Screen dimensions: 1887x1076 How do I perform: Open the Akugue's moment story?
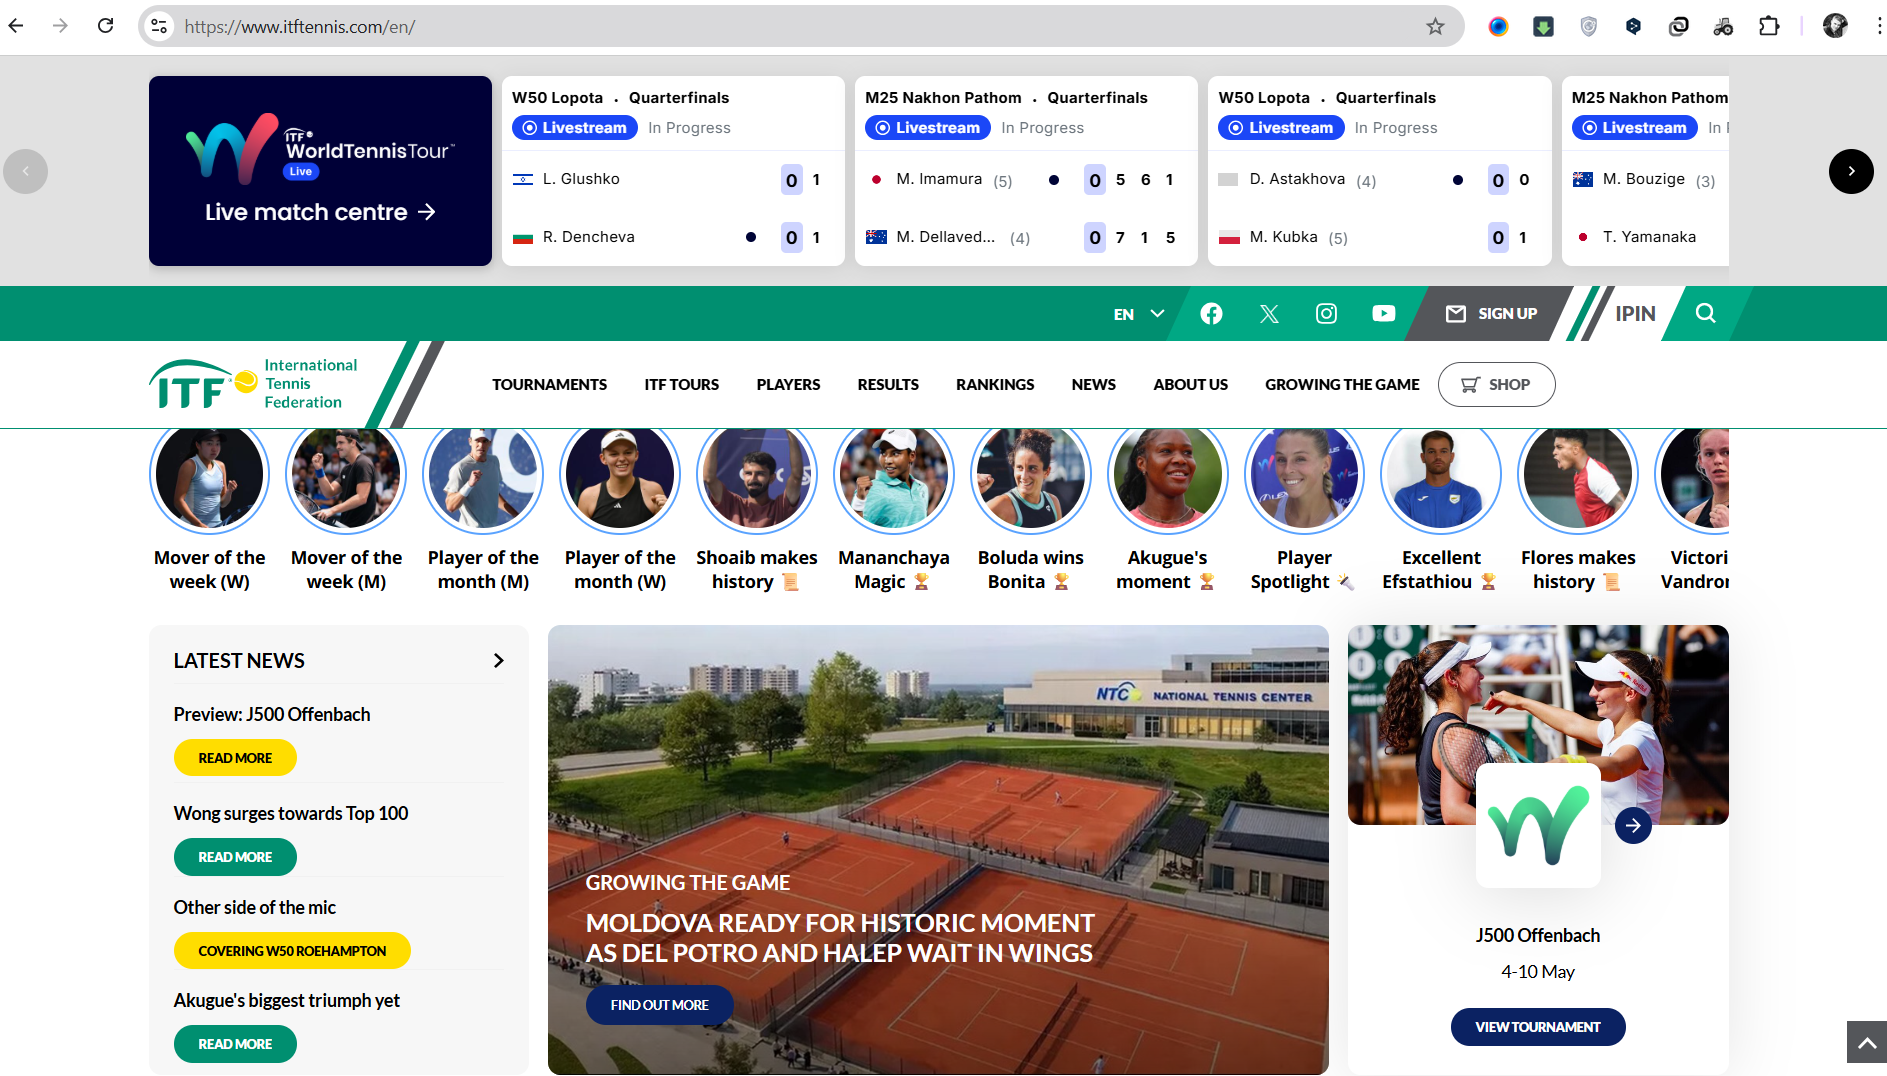point(1167,510)
